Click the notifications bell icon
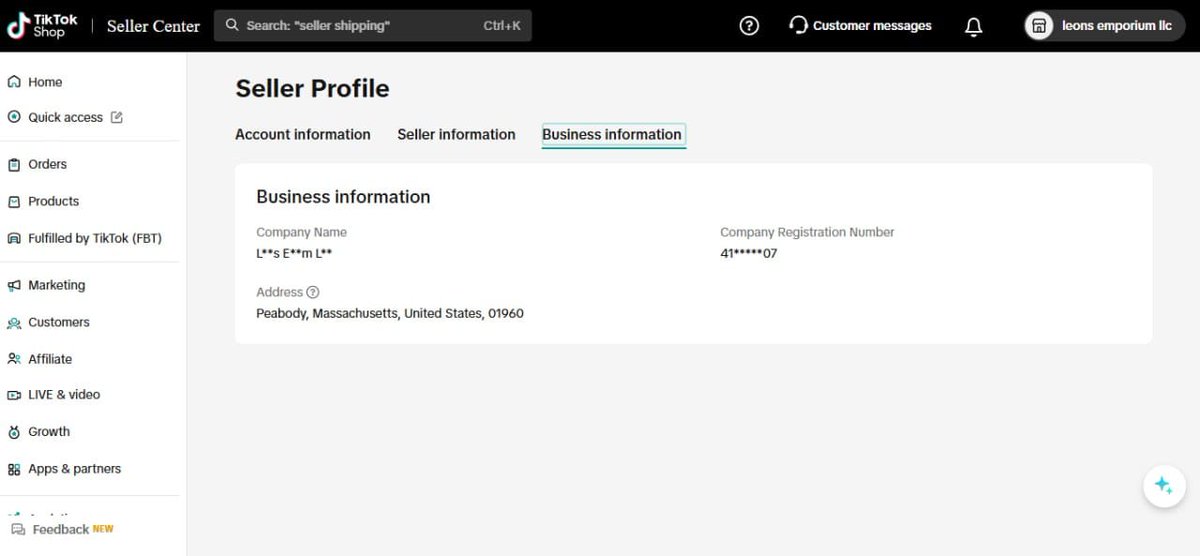 973,27
